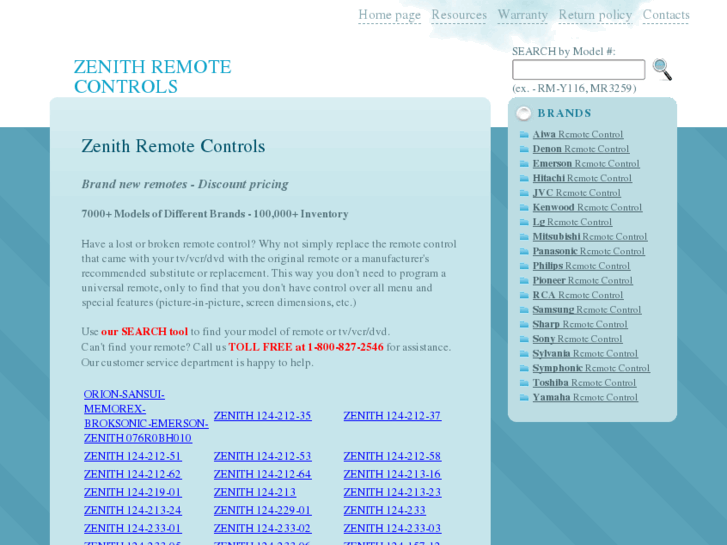
Task: Click the folder icon beside Mitsubishi
Action: (524, 237)
